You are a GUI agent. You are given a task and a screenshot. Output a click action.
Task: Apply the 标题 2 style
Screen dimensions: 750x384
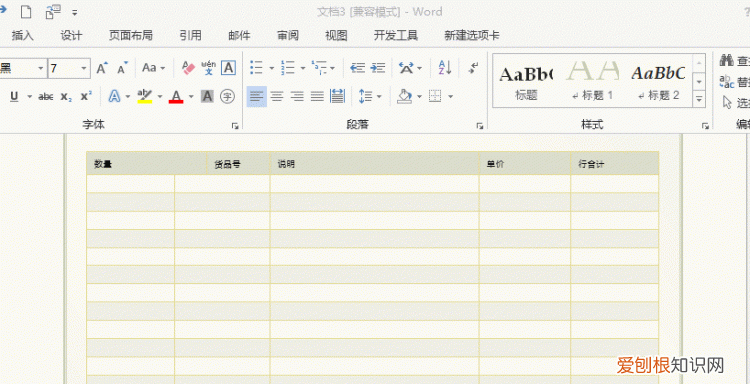coord(659,81)
